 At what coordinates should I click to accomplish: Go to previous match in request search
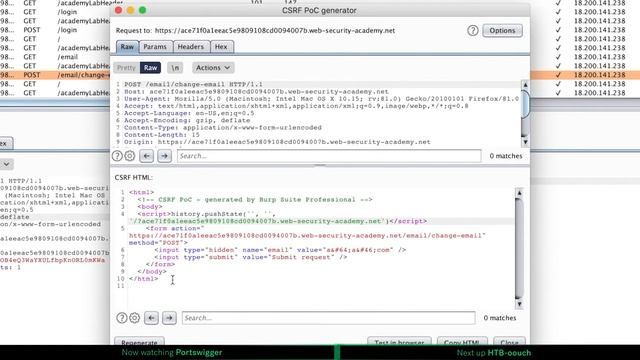click(x=147, y=156)
